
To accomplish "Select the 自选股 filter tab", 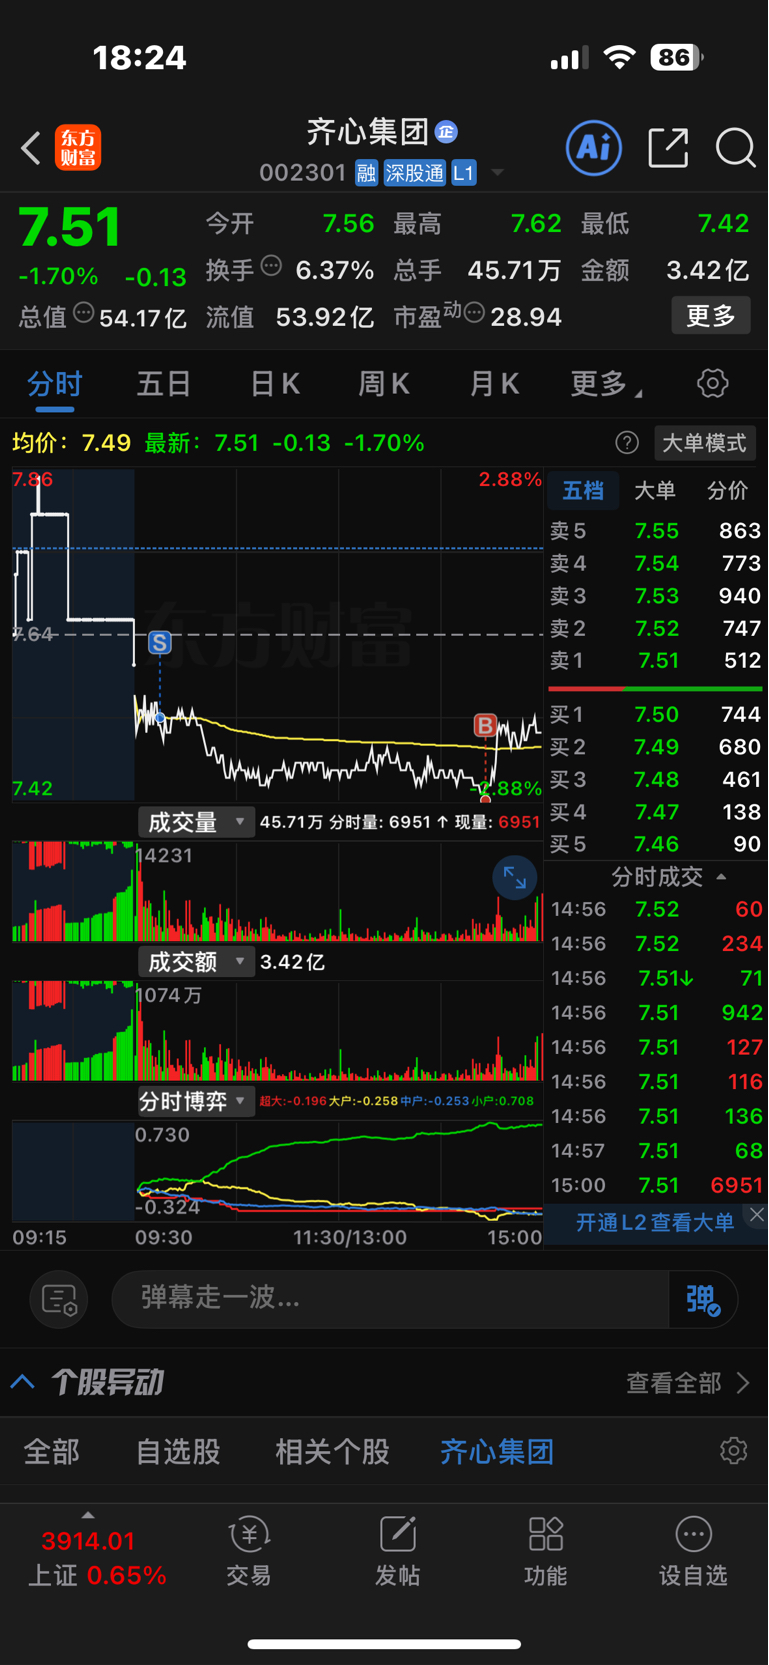I will [178, 1452].
